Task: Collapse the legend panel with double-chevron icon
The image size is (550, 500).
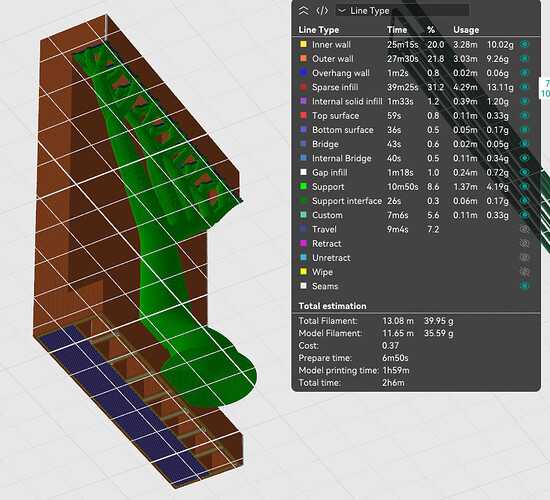Action: pos(303,11)
